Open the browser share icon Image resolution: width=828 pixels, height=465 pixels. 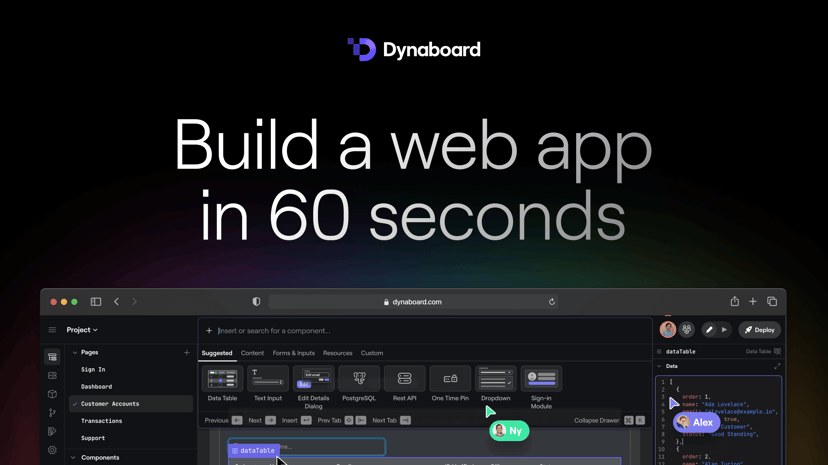click(735, 301)
